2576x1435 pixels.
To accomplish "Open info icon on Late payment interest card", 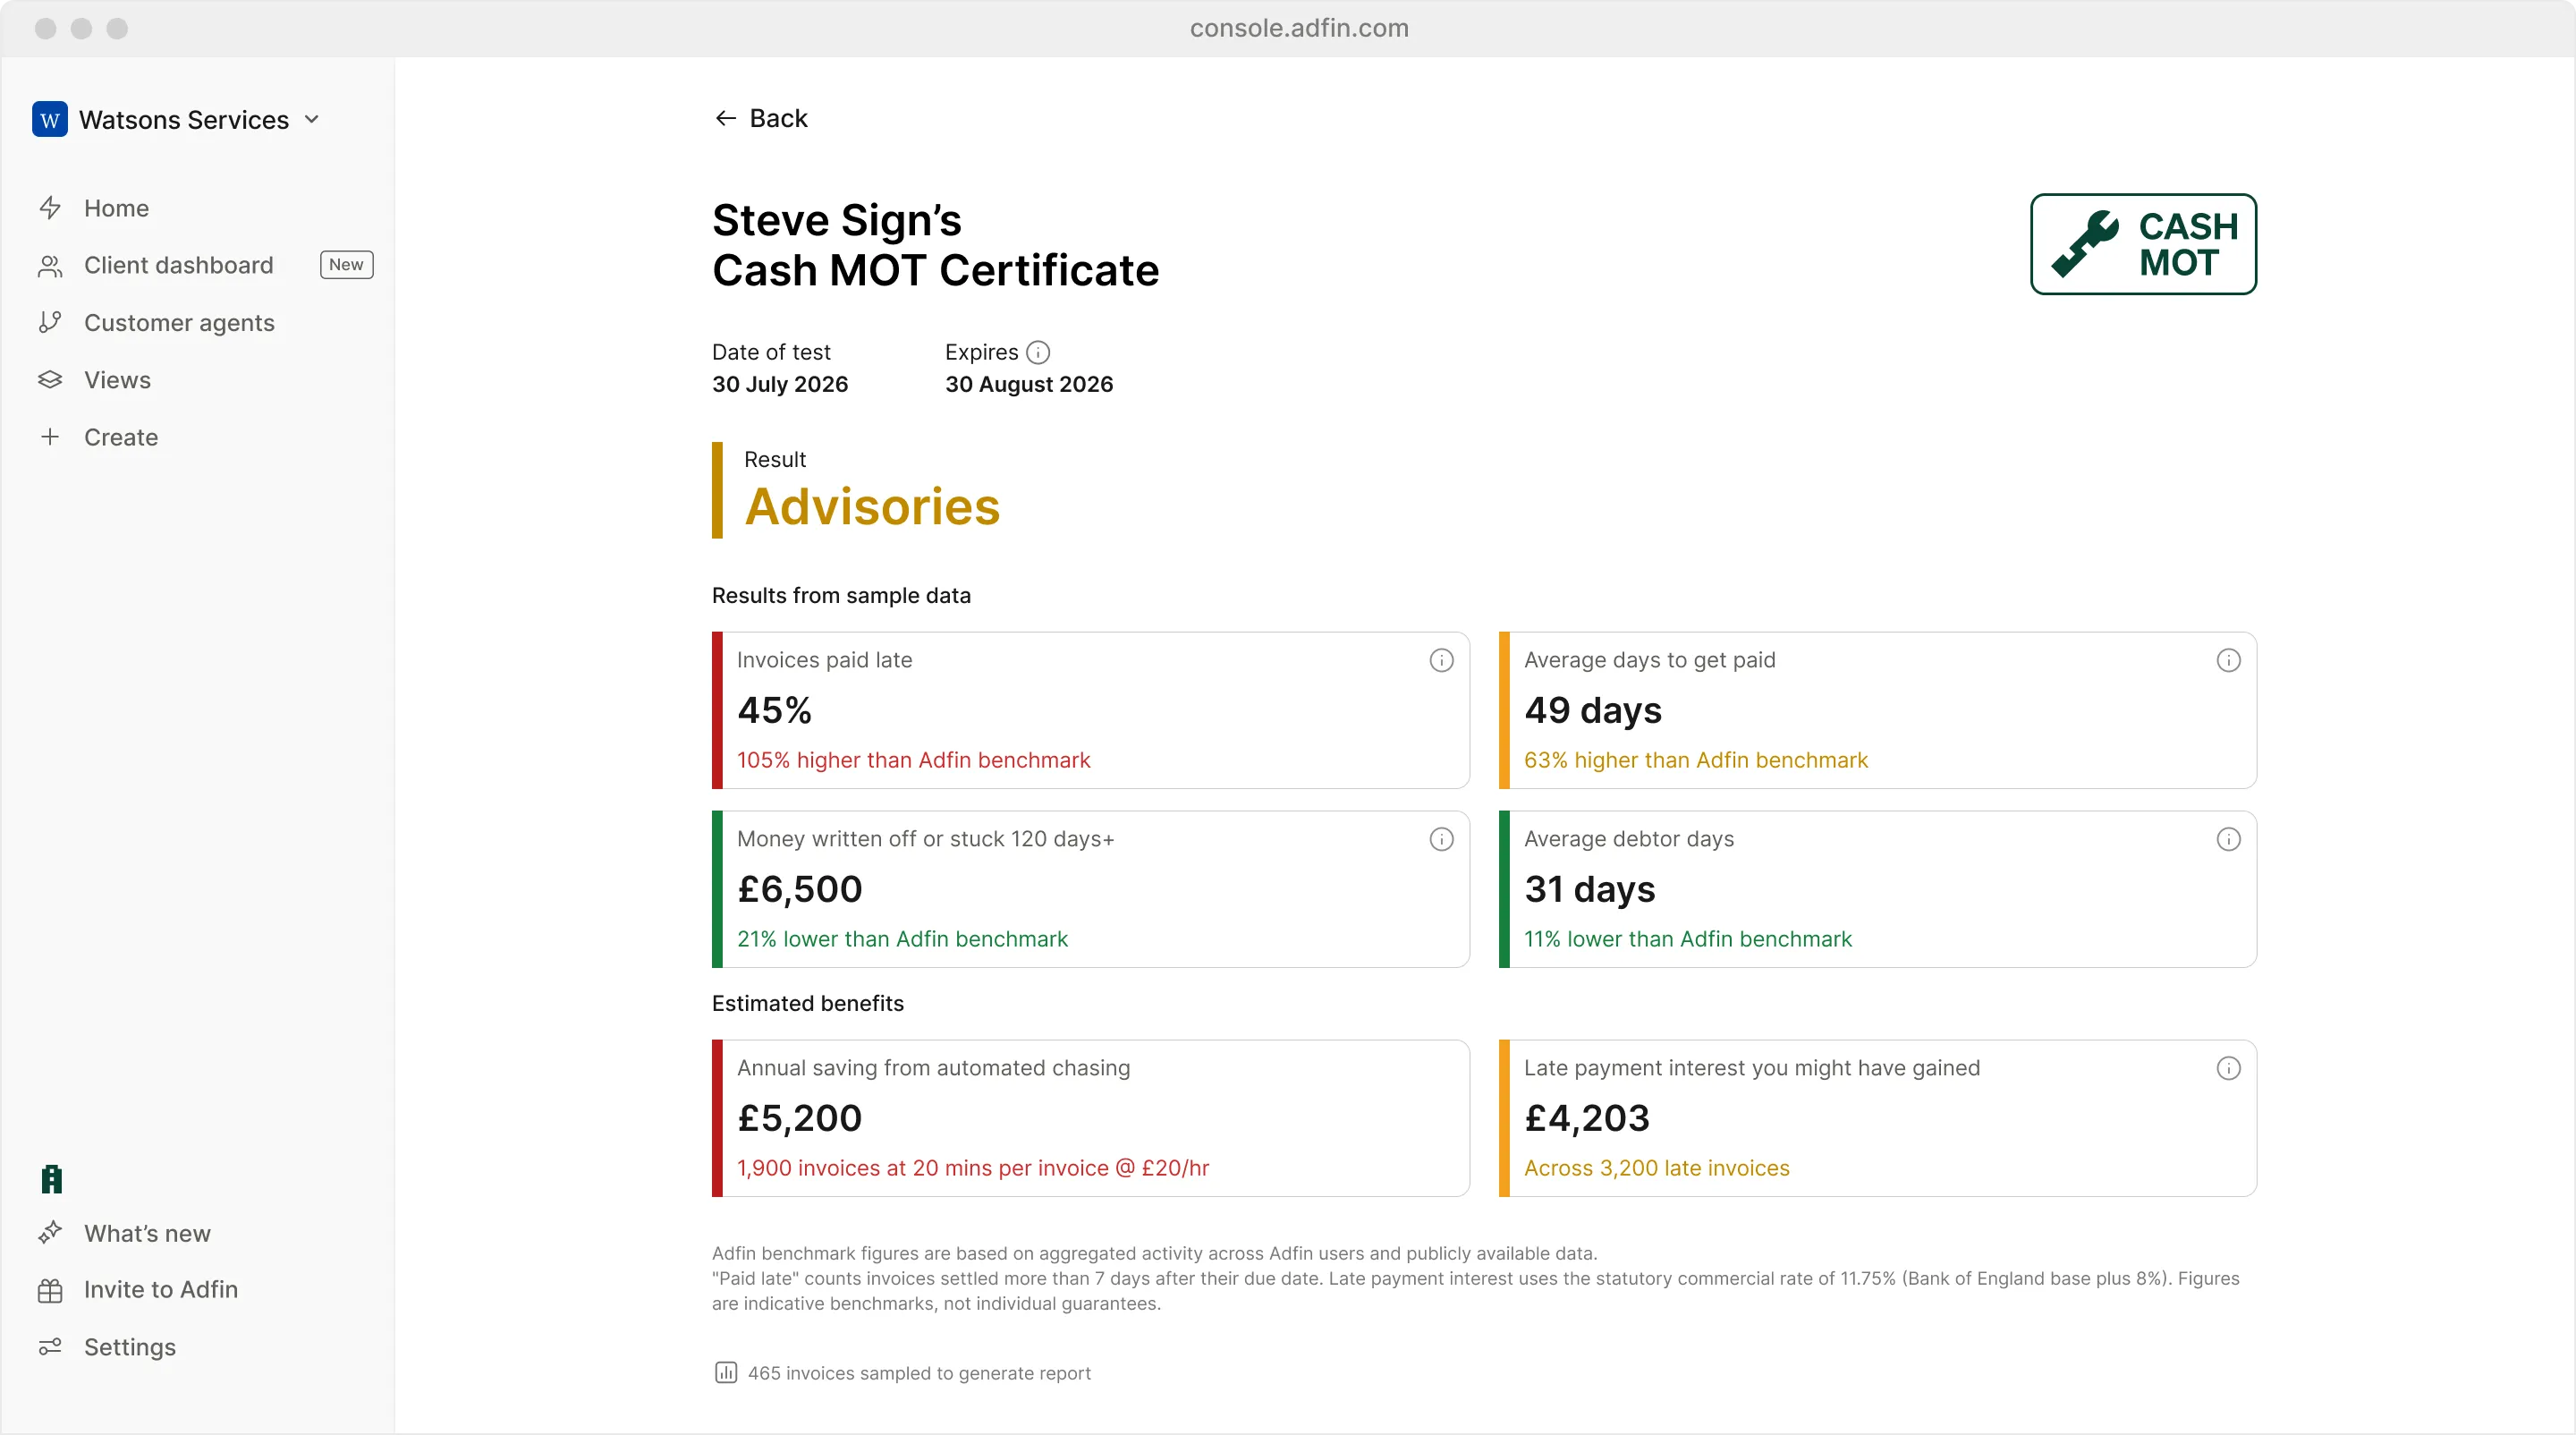I will 2228,1068.
